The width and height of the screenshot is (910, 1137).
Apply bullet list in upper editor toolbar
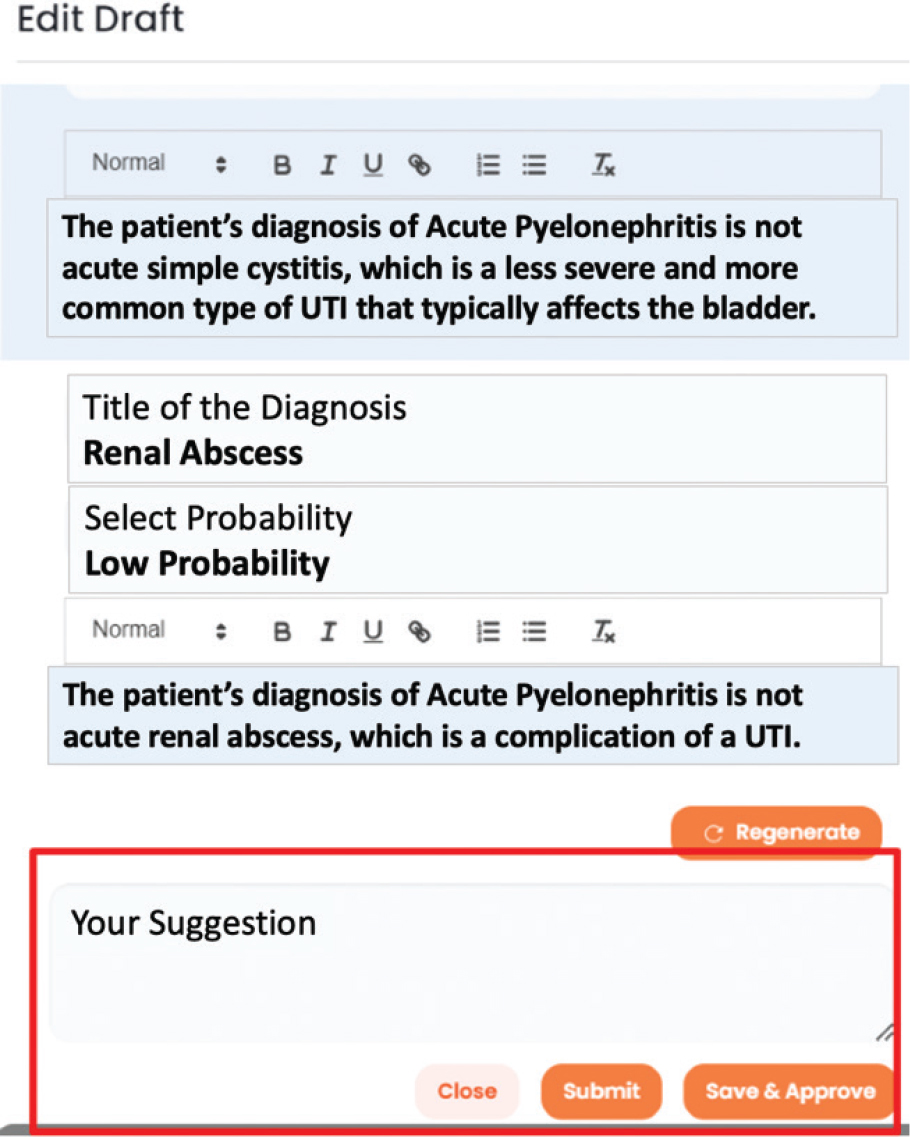pos(535,166)
